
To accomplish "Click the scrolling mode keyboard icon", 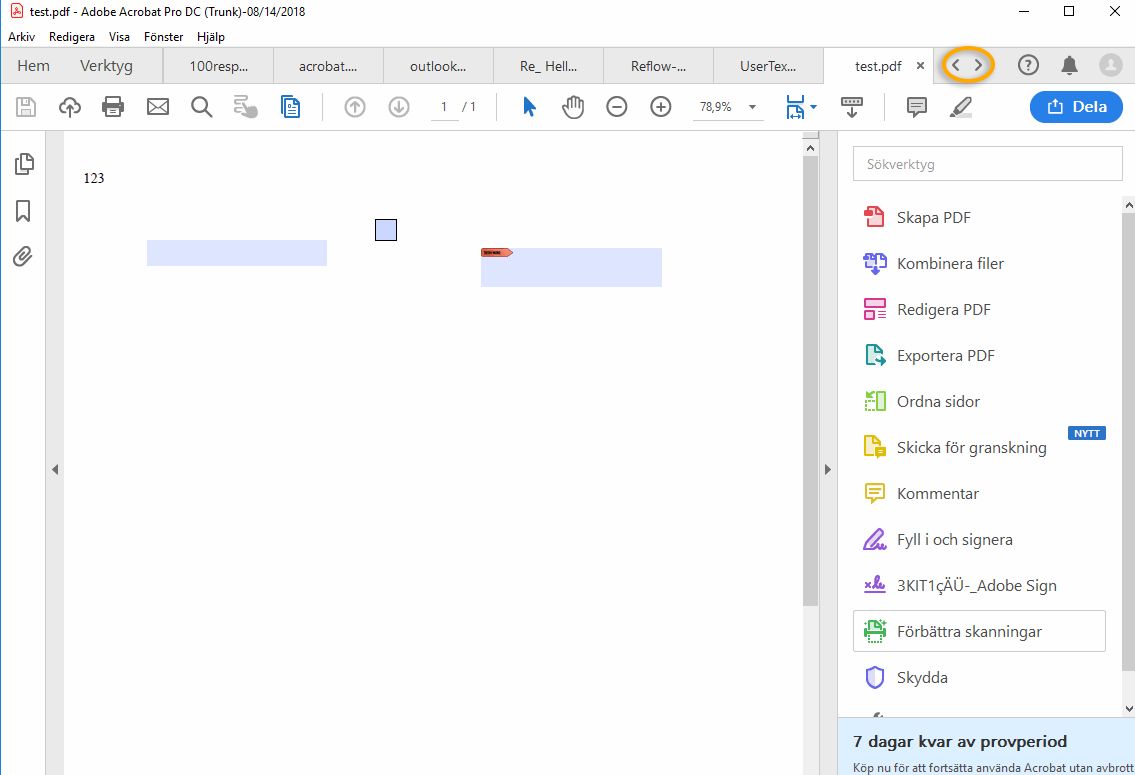I will (x=852, y=107).
